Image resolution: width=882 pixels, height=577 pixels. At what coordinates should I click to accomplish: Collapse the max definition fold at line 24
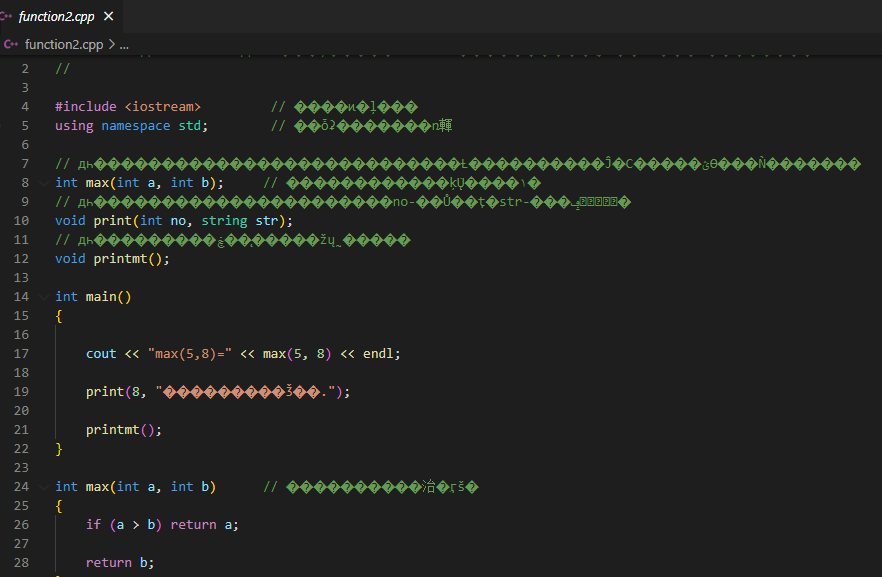pyautogui.click(x=44, y=487)
